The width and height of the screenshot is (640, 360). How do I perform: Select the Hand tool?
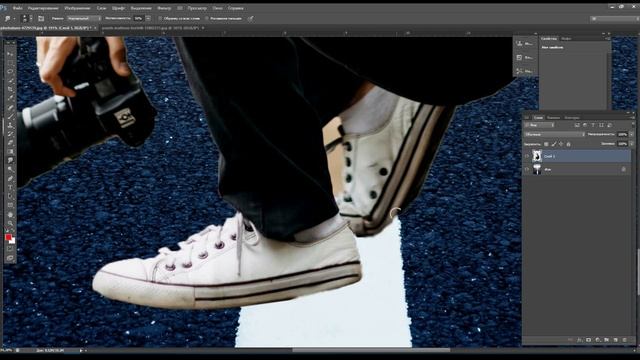(10, 214)
